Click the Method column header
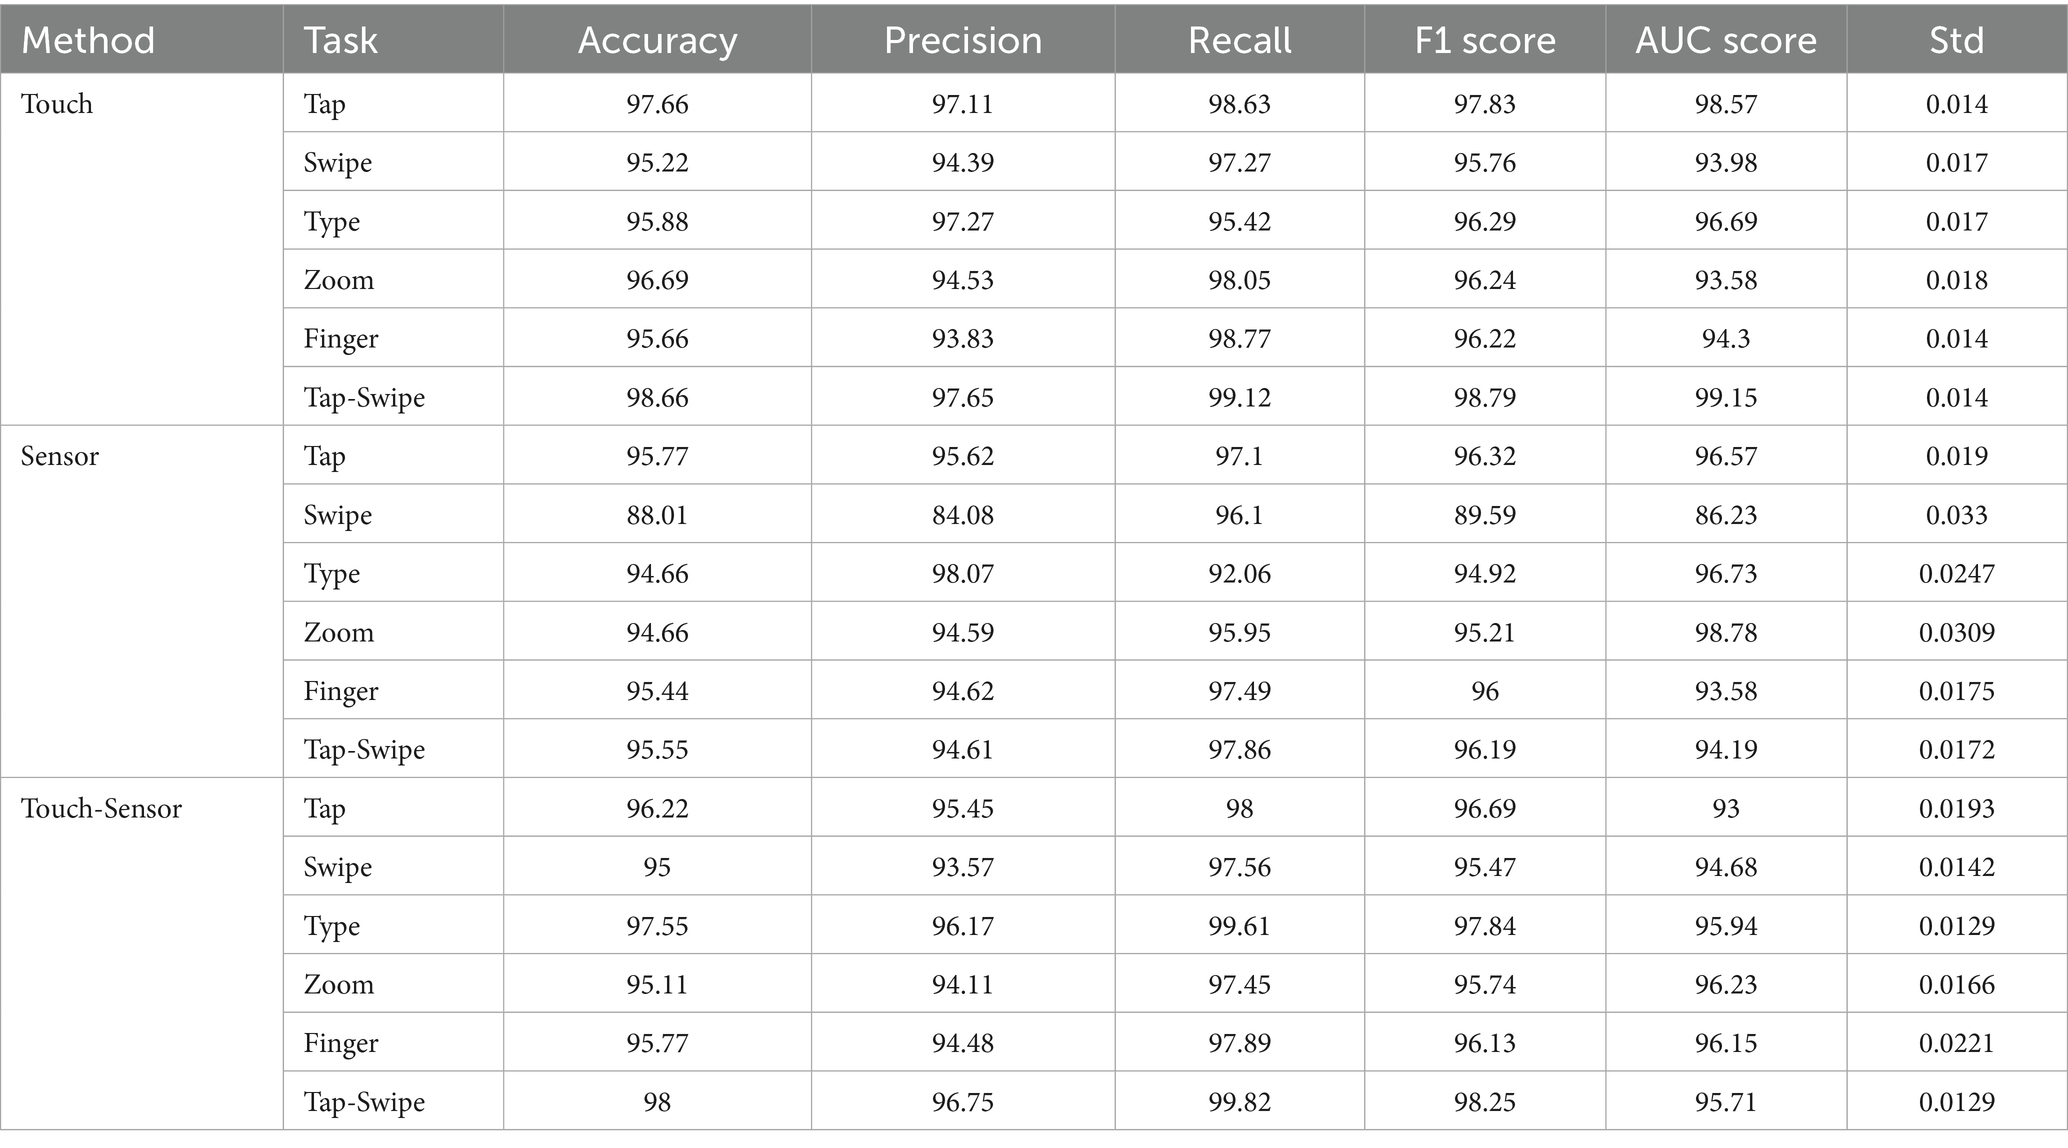 pos(88,40)
